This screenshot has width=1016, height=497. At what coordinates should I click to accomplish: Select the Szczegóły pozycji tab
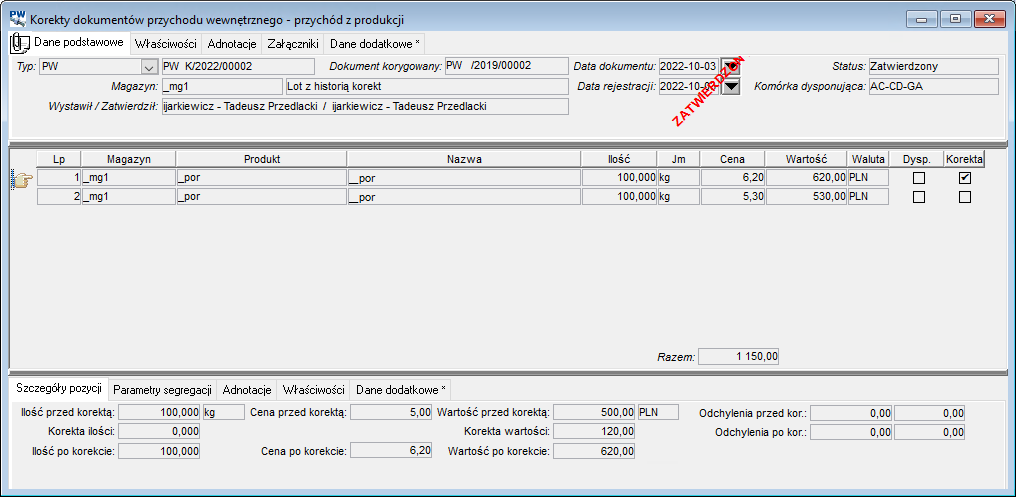point(59,389)
